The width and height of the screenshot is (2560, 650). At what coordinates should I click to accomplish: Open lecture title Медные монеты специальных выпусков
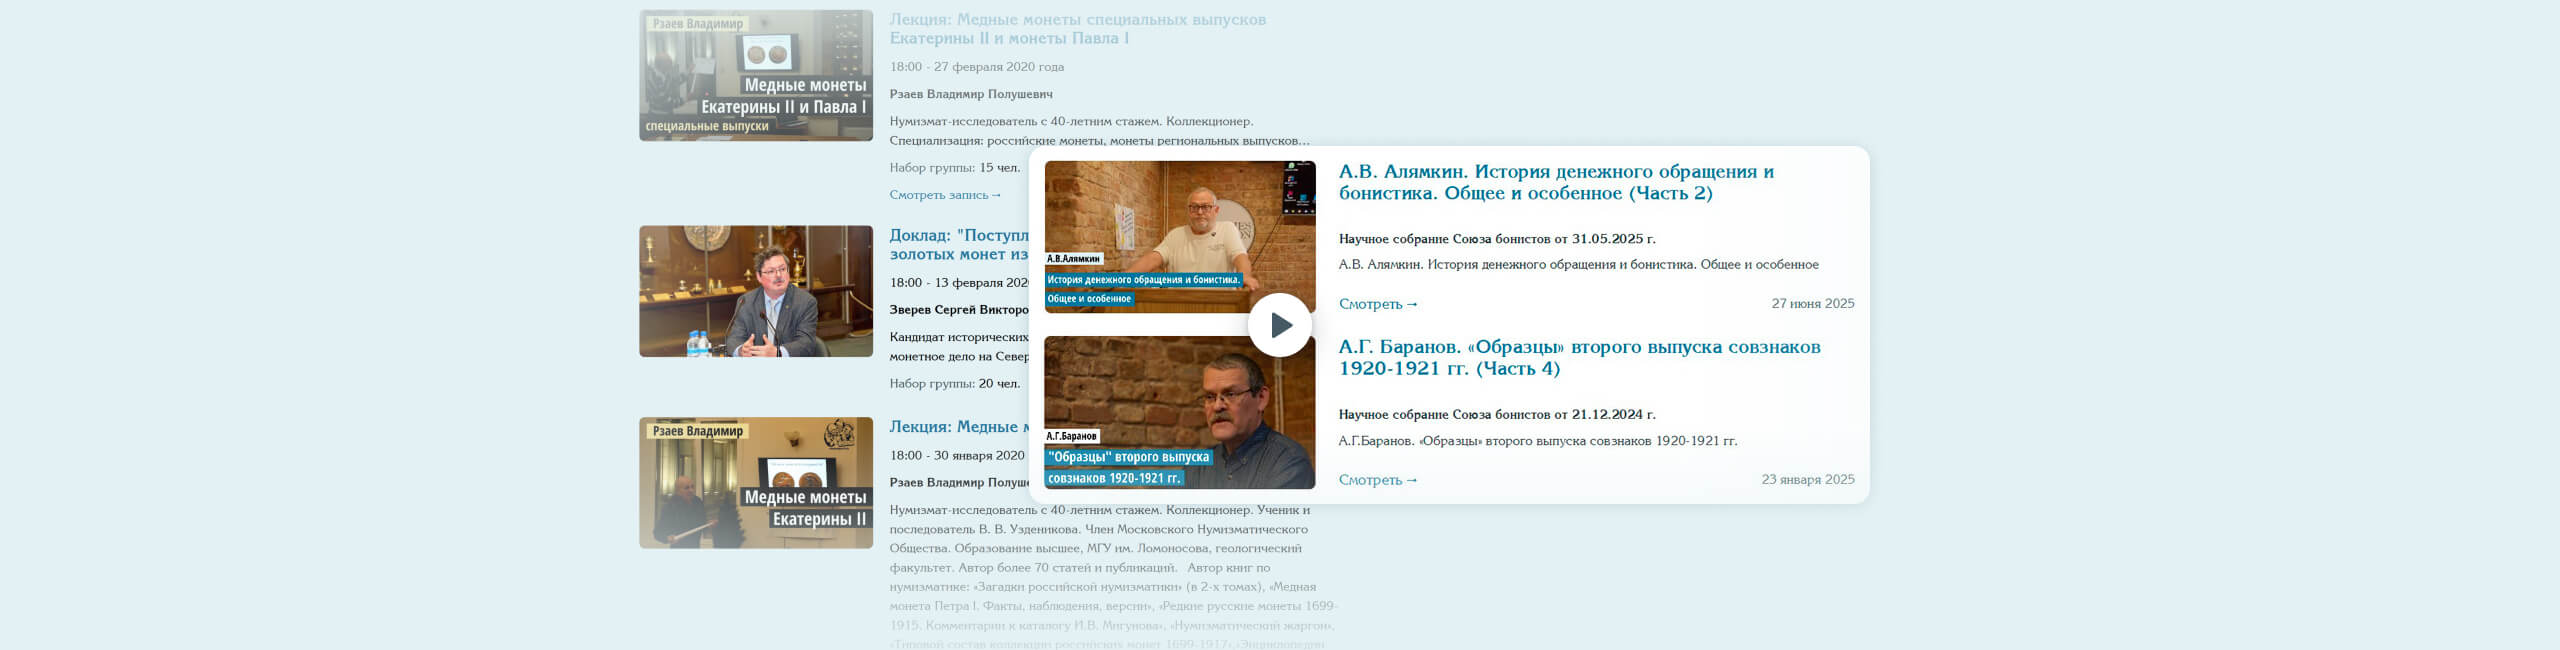click(1078, 29)
